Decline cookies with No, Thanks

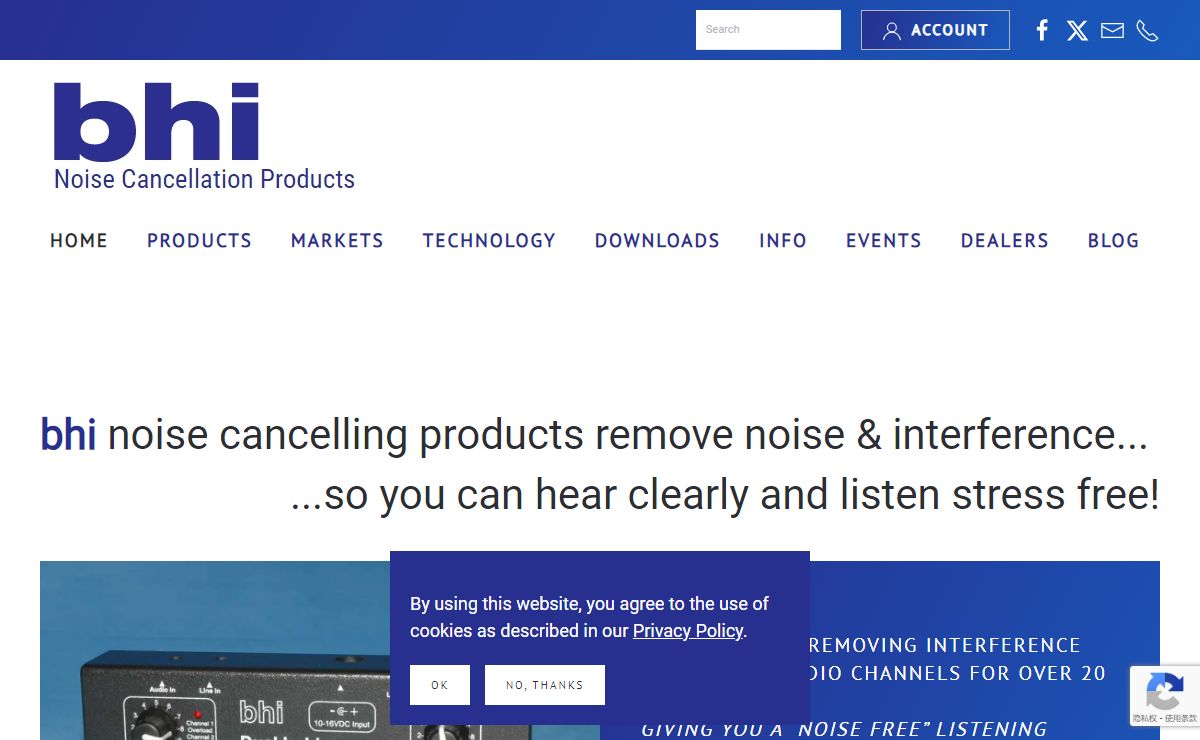[x=545, y=685]
